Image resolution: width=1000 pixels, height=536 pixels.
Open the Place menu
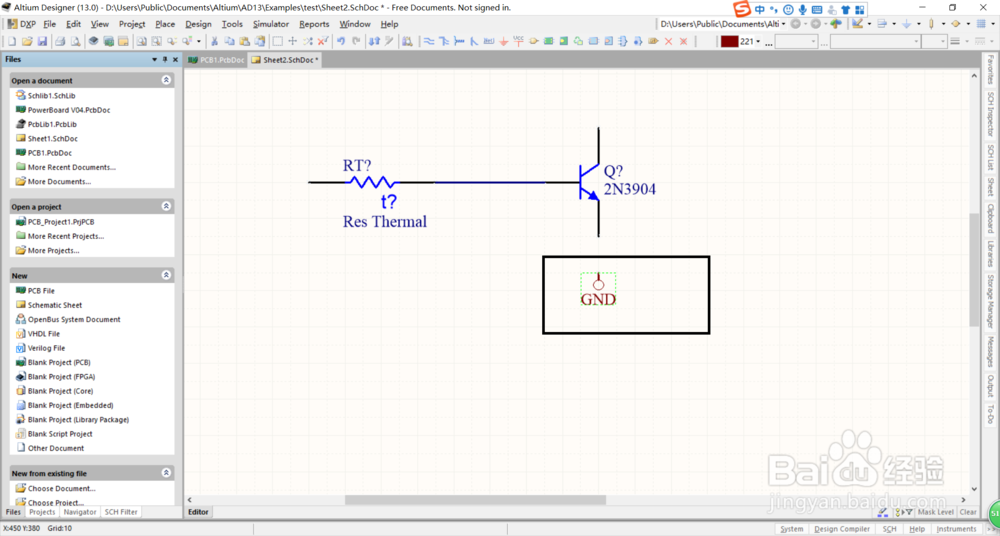165,24
